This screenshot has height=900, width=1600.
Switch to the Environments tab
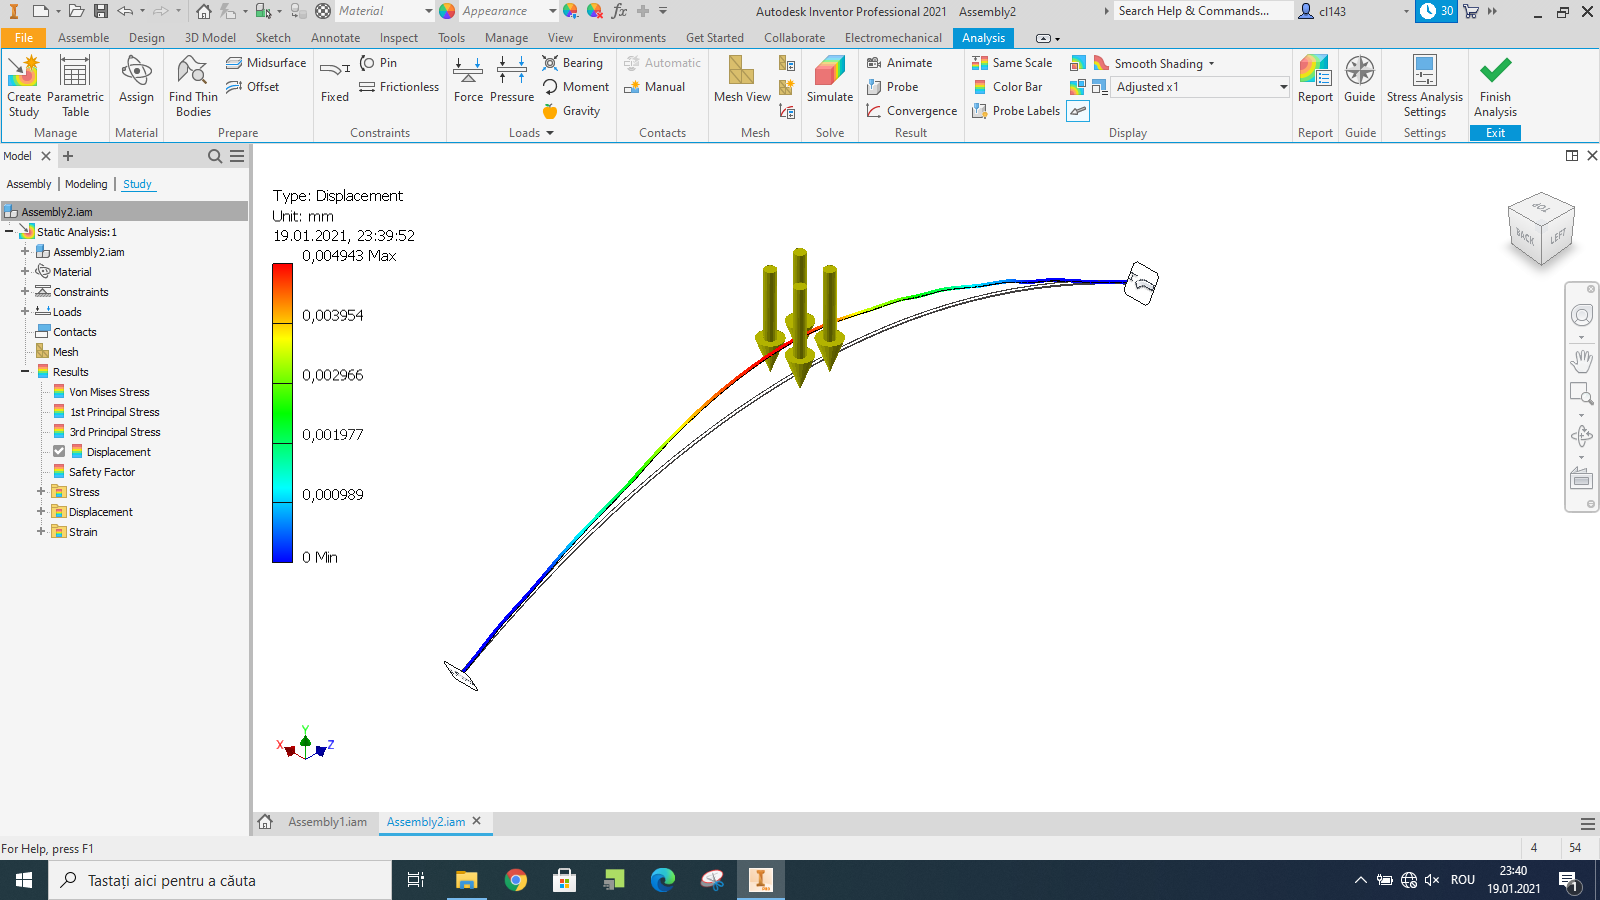coord(629,38)
